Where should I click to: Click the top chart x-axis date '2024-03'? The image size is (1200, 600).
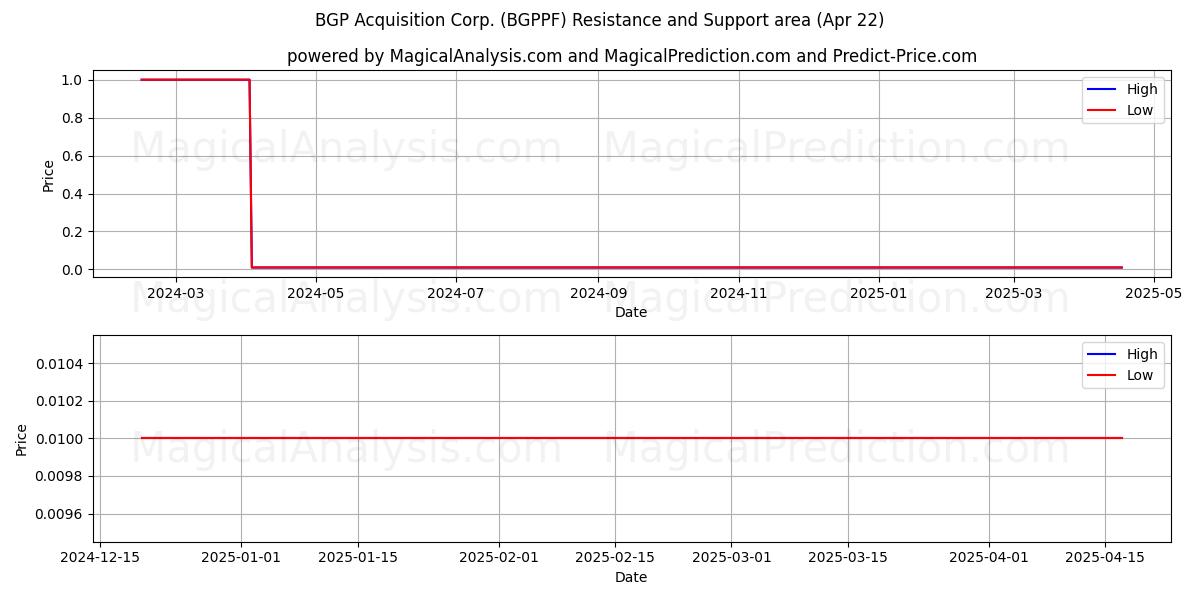pyautogui.click(x=176, y=293)
